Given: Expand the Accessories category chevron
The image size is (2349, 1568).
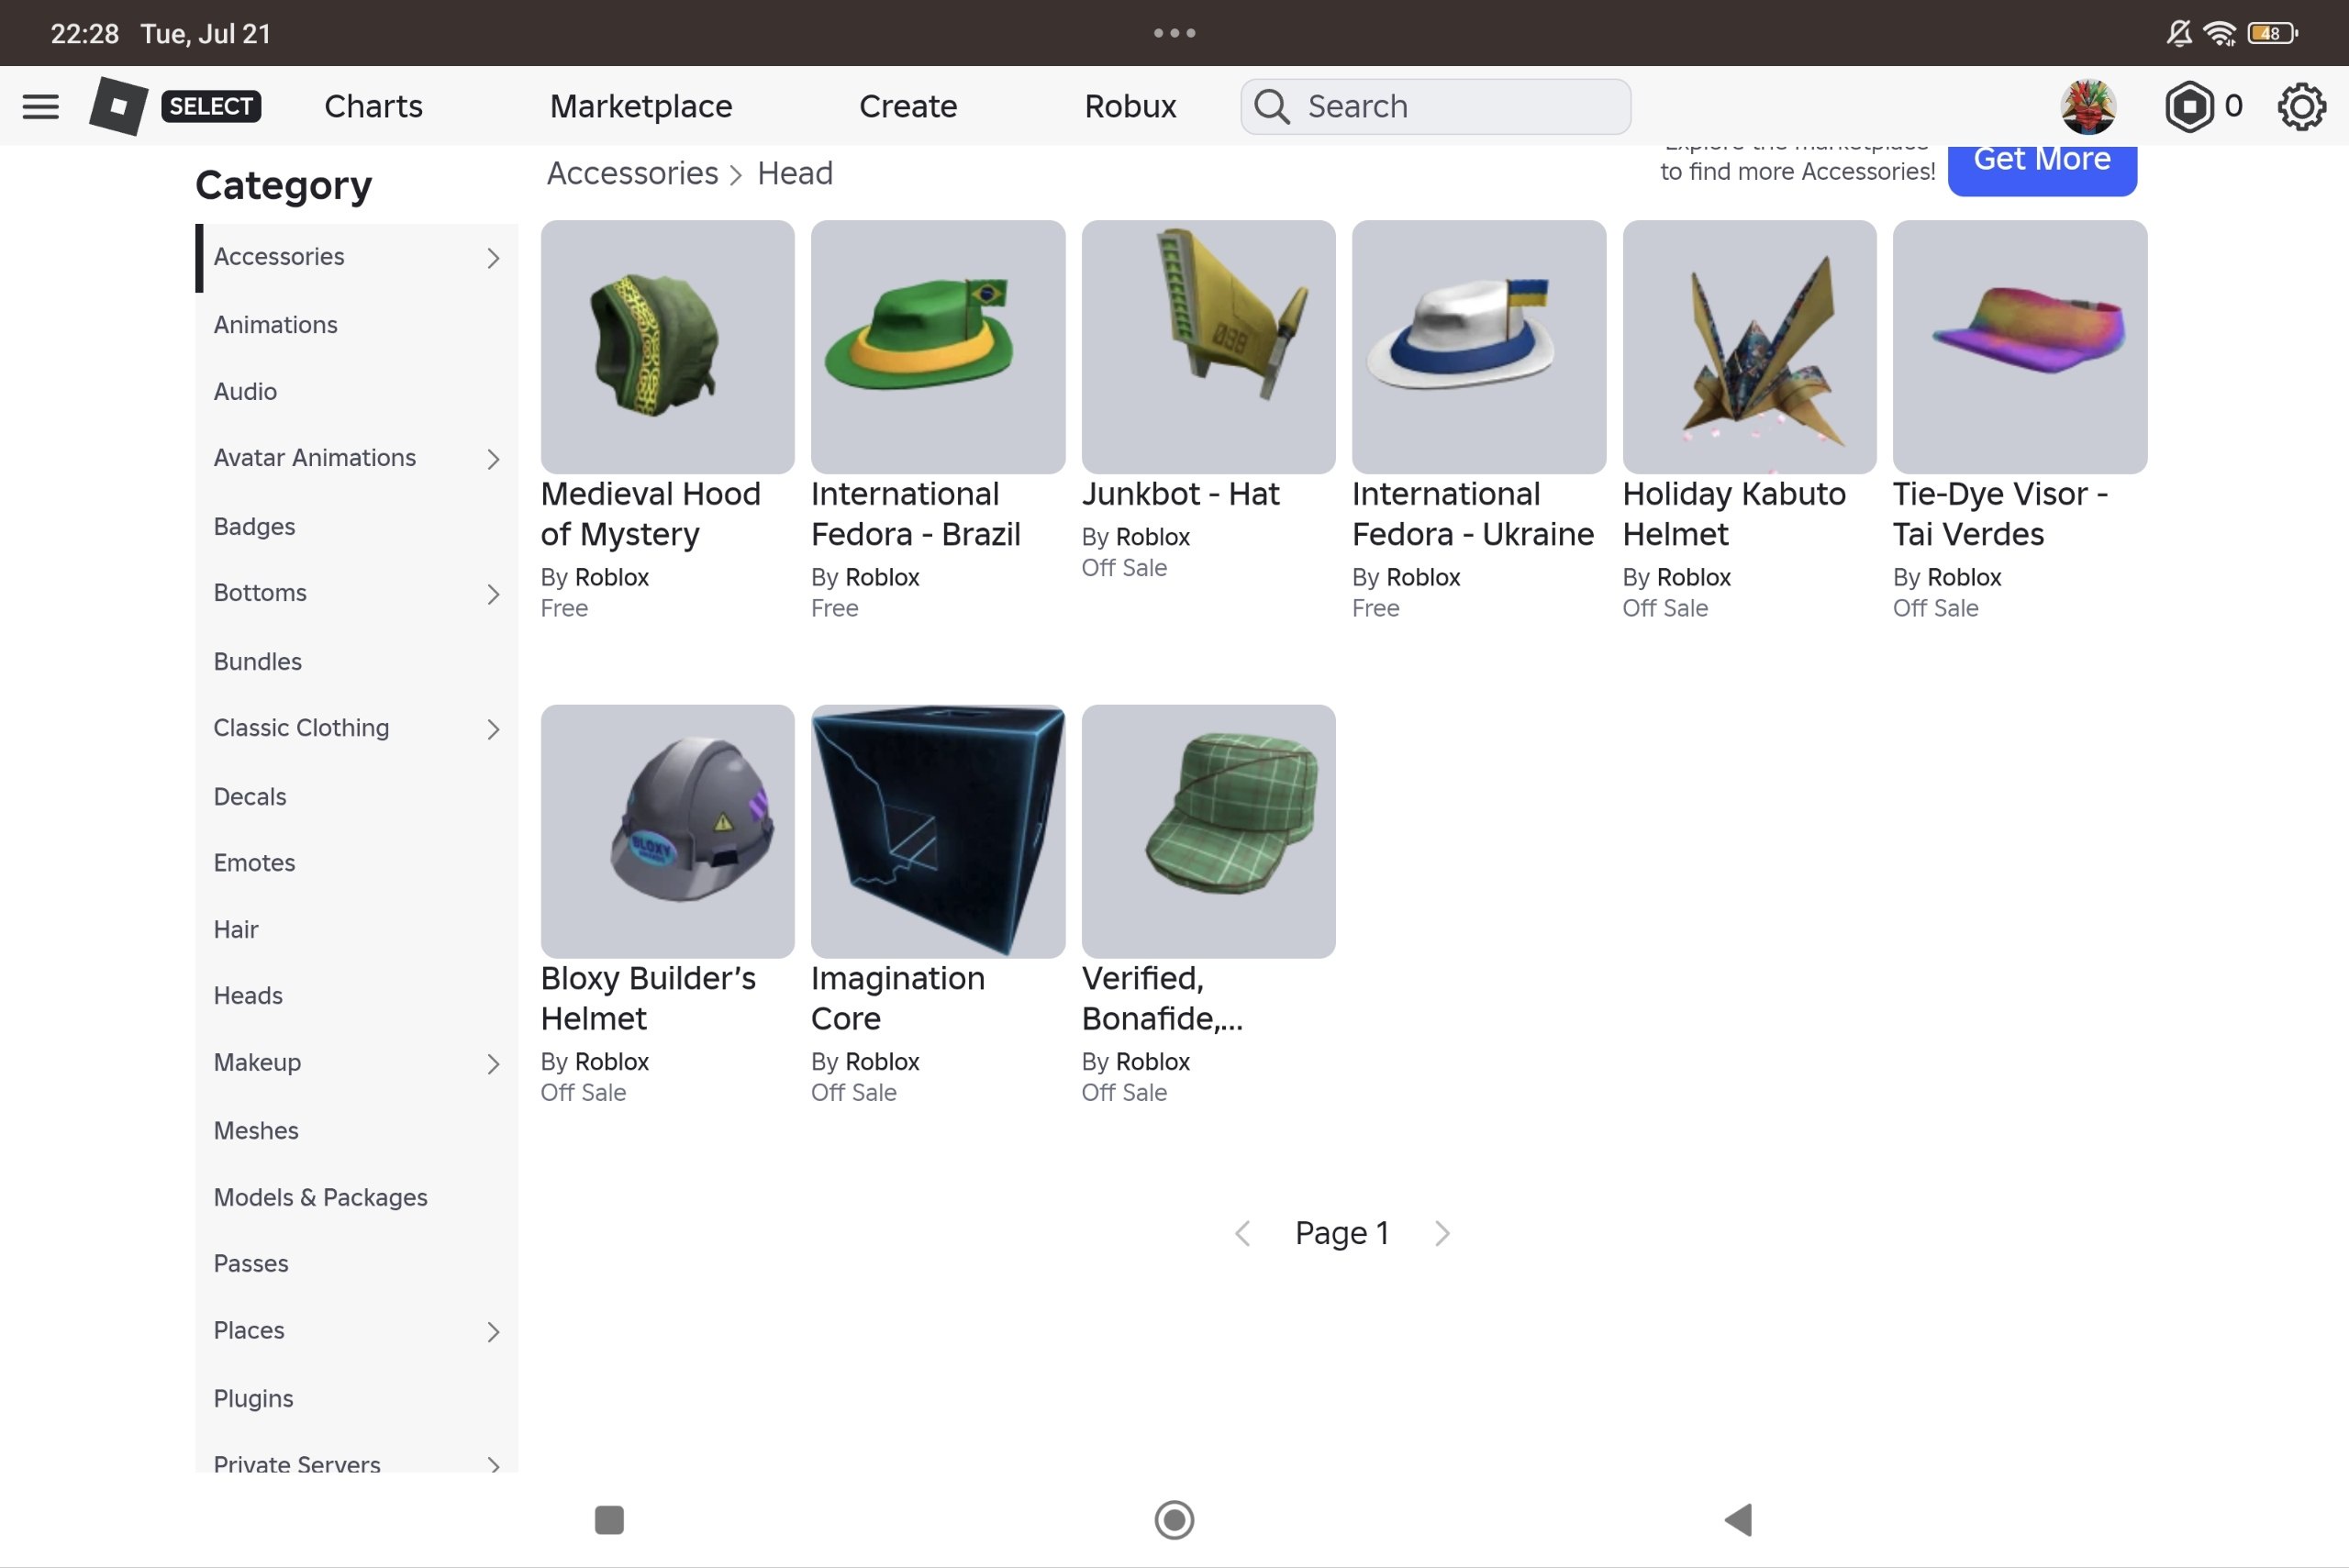Looking at the screenshot, I should pyautogui.click(x=493, y=258).
